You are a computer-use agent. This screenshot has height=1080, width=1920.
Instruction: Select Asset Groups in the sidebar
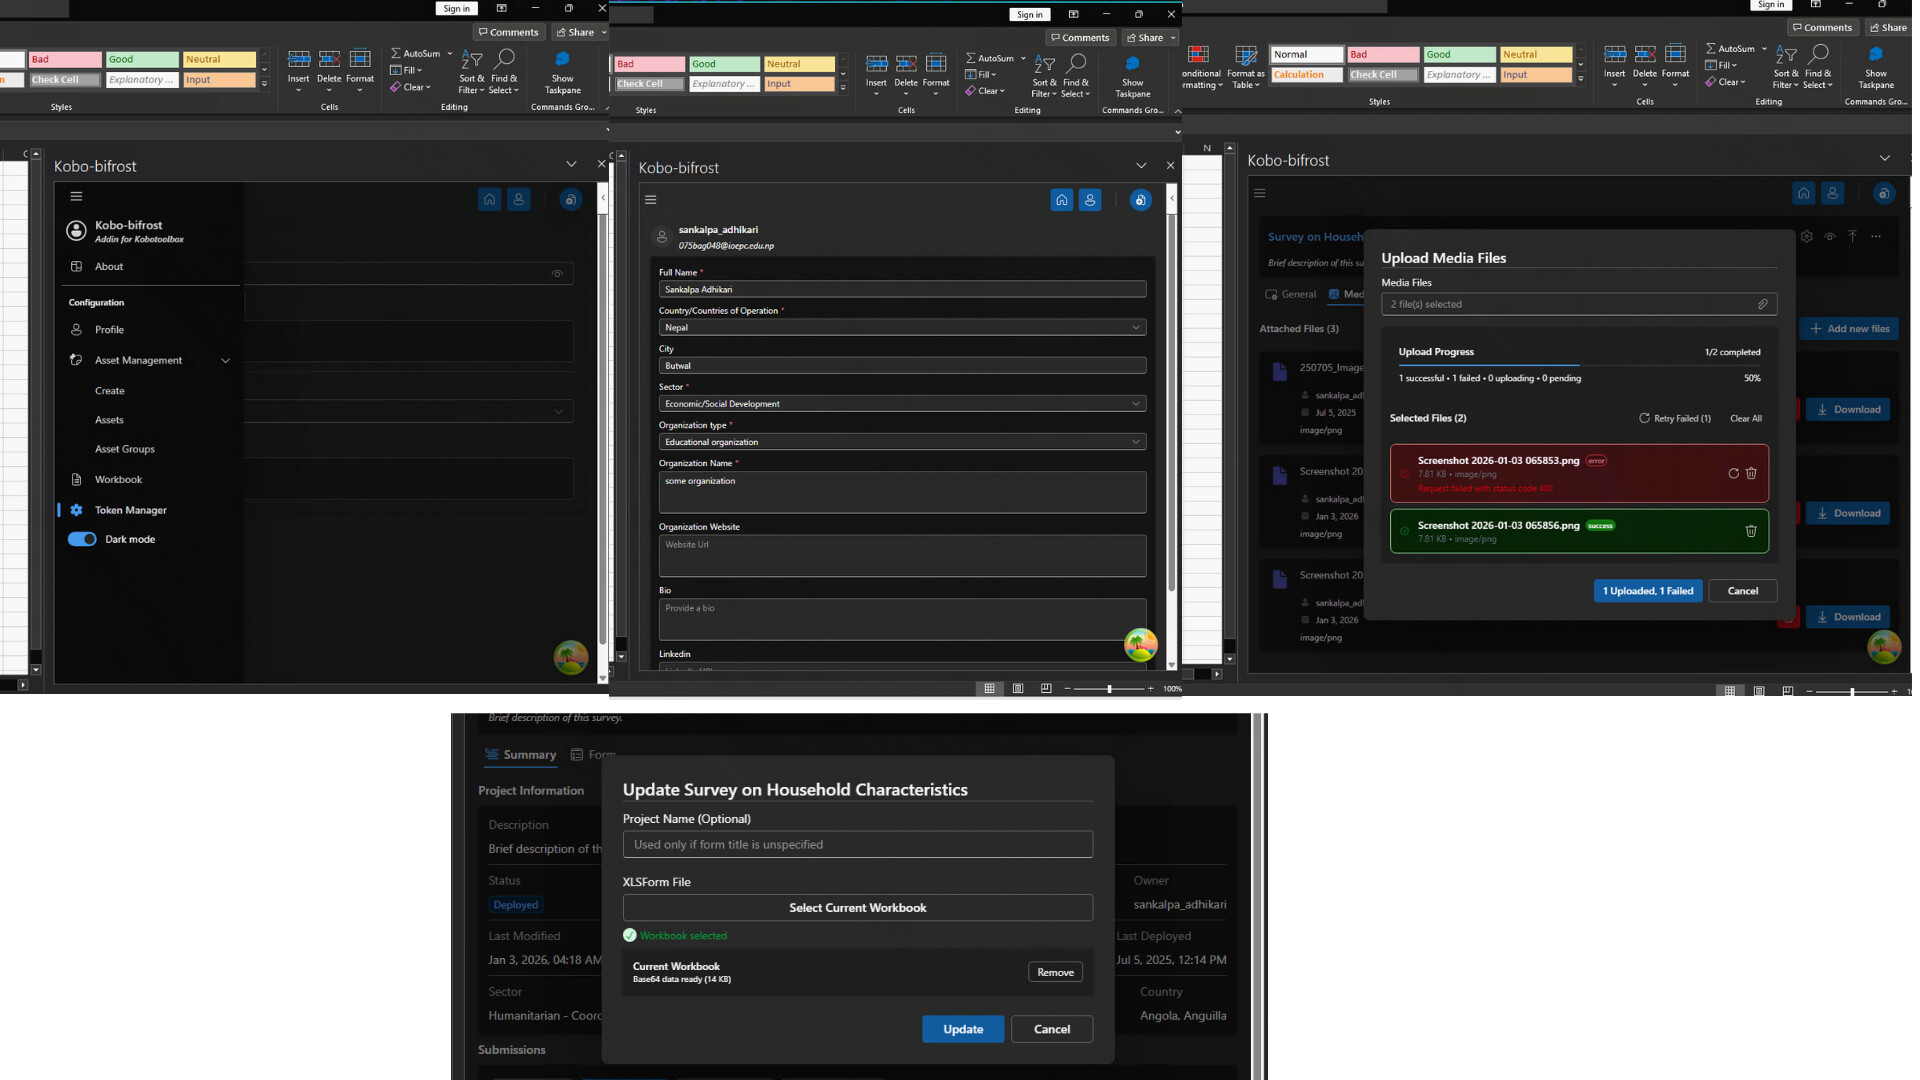[124, 449]
